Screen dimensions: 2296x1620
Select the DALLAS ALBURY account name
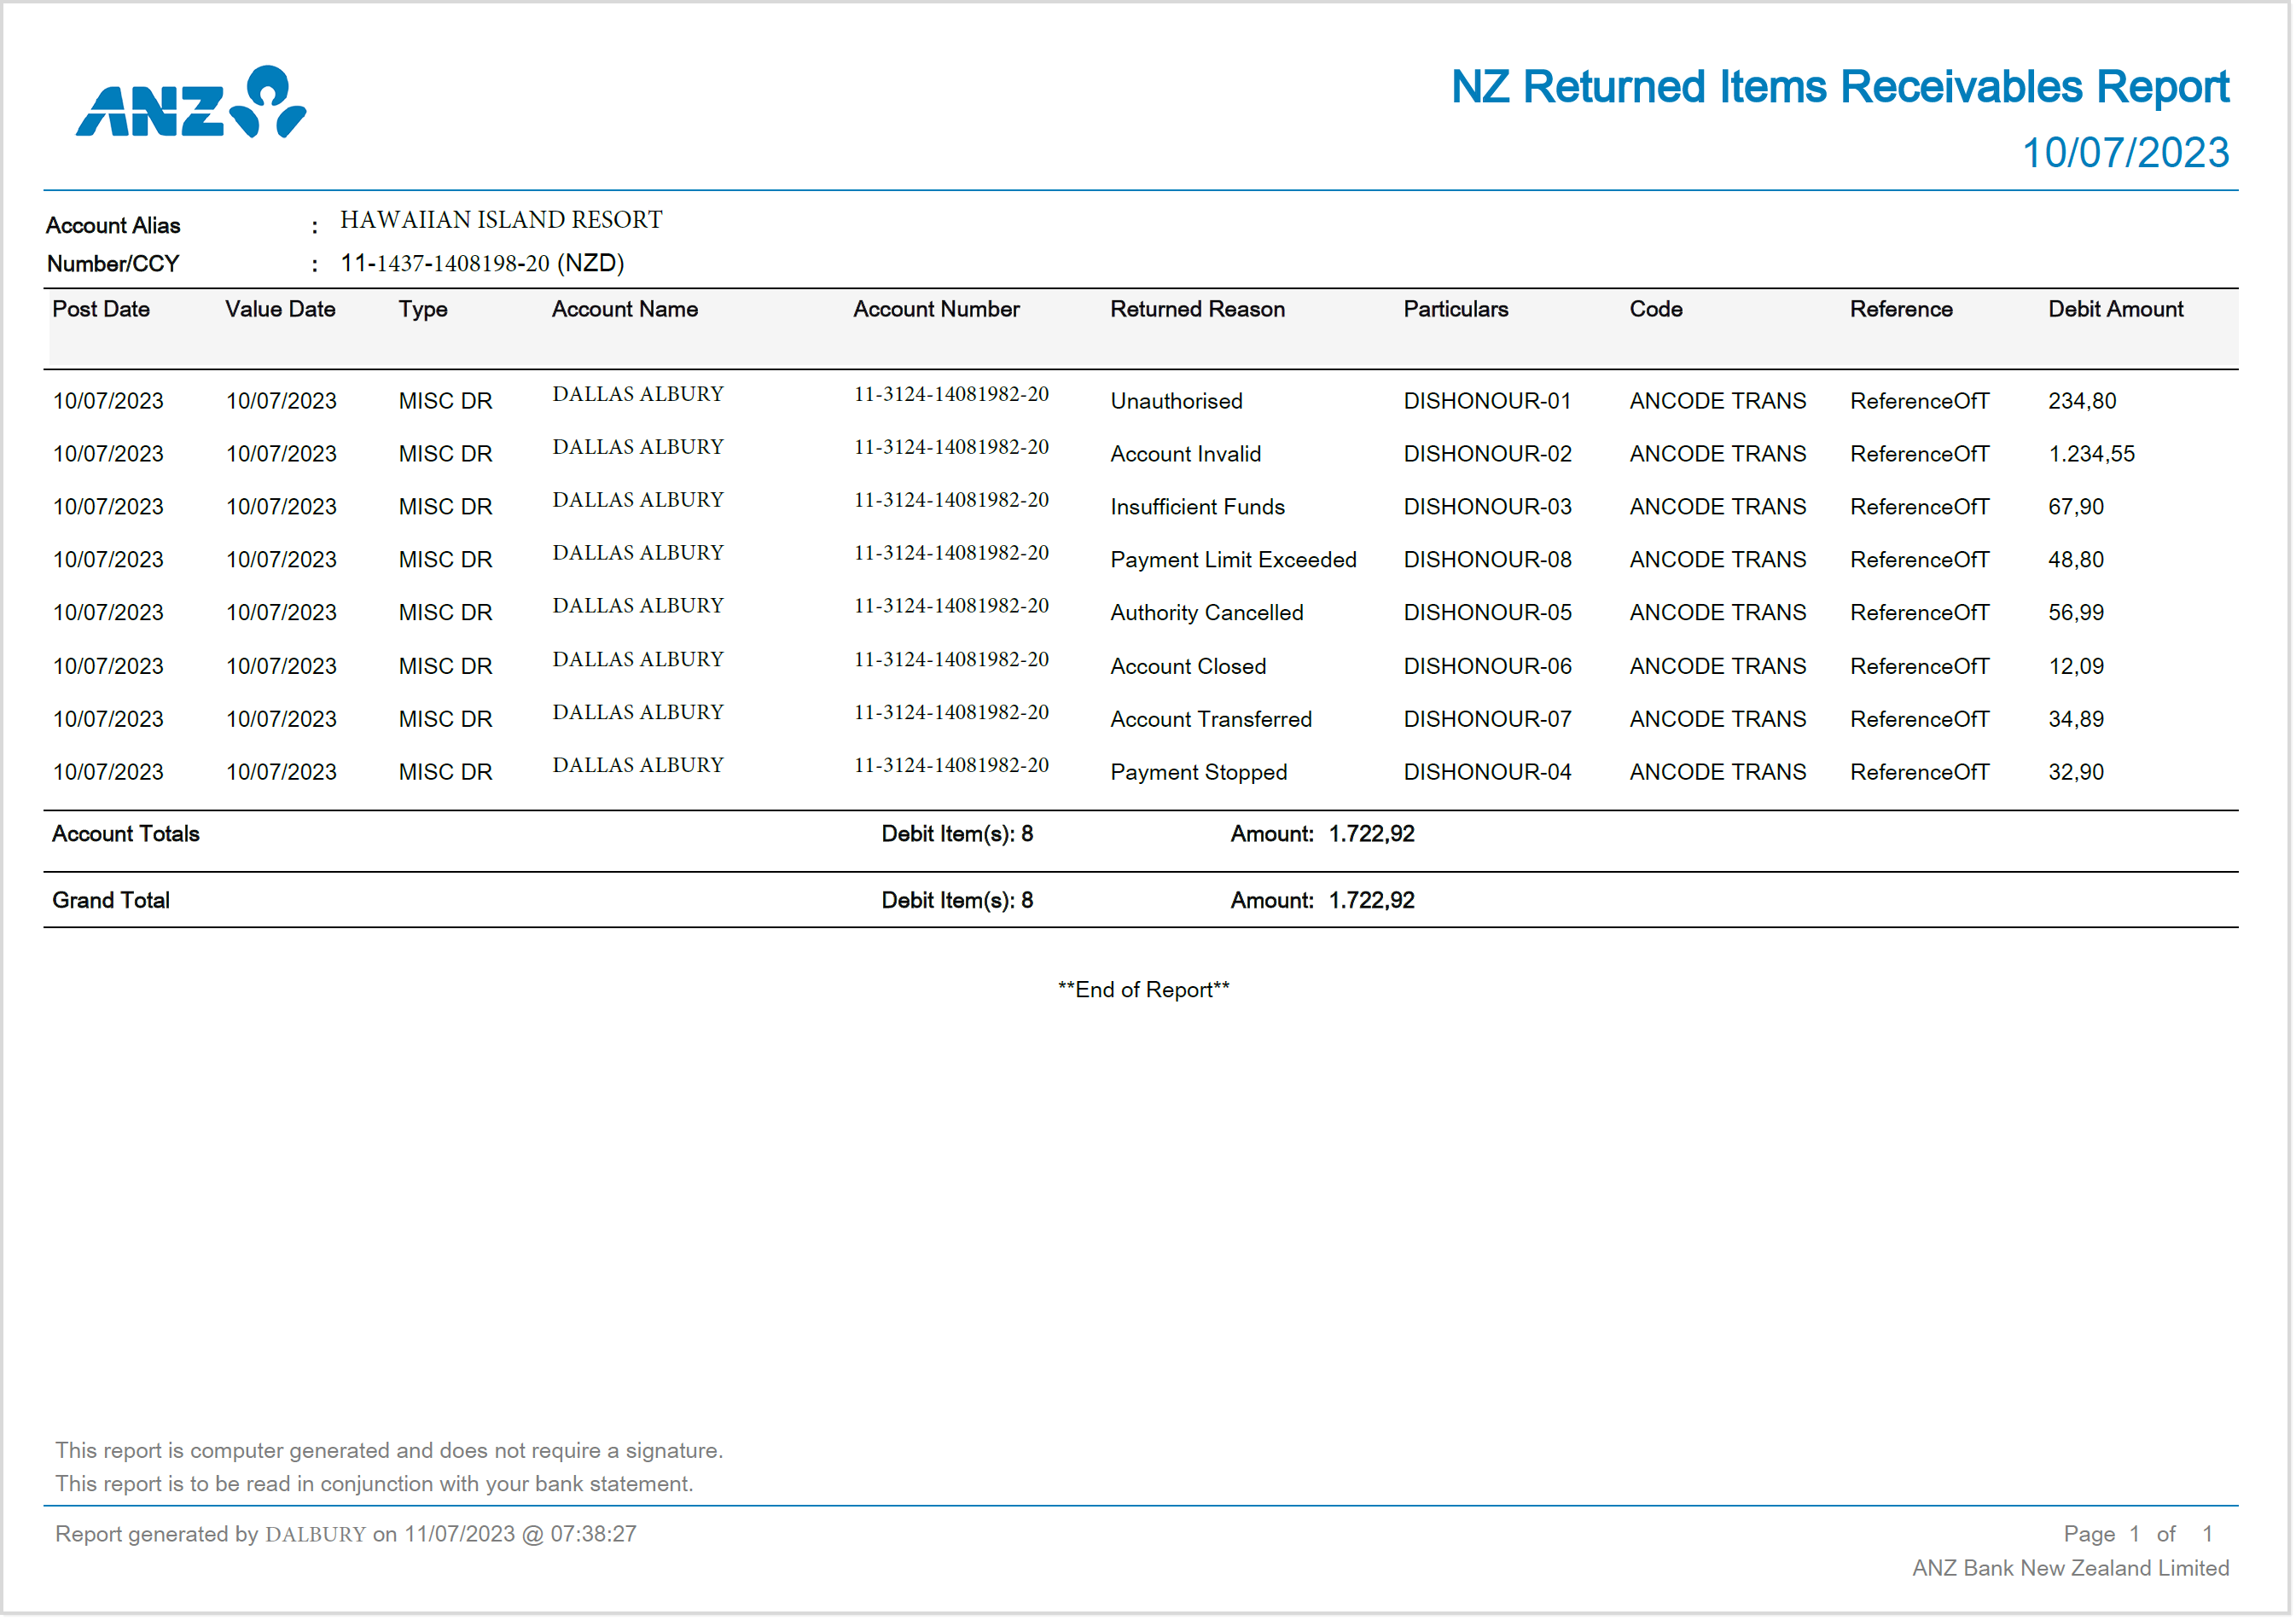[637, 393]
